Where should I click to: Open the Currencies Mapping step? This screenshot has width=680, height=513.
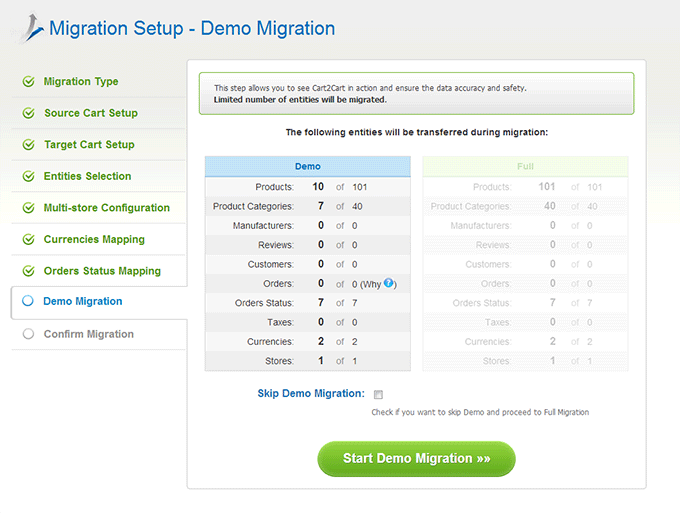(x=94, y=239)
